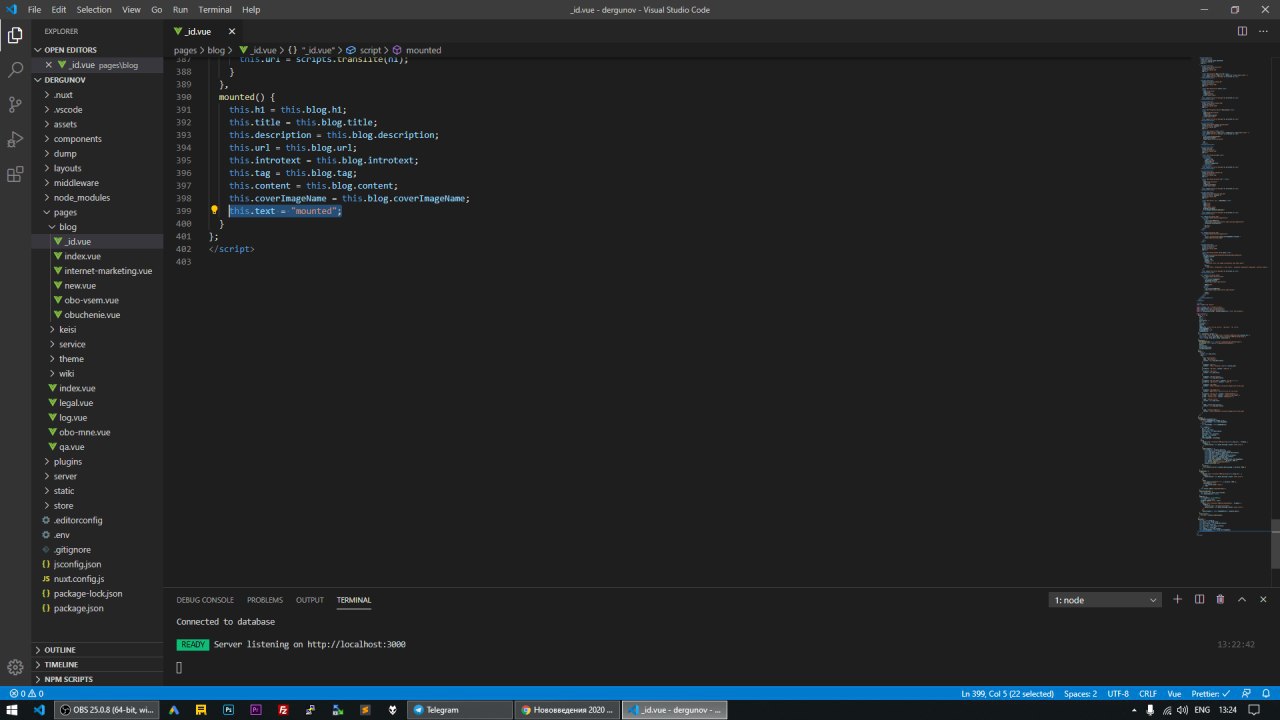This screenshot has height=720, width=1280.
Task: Open the Terminal menu
Action: (x=215, y=9)
